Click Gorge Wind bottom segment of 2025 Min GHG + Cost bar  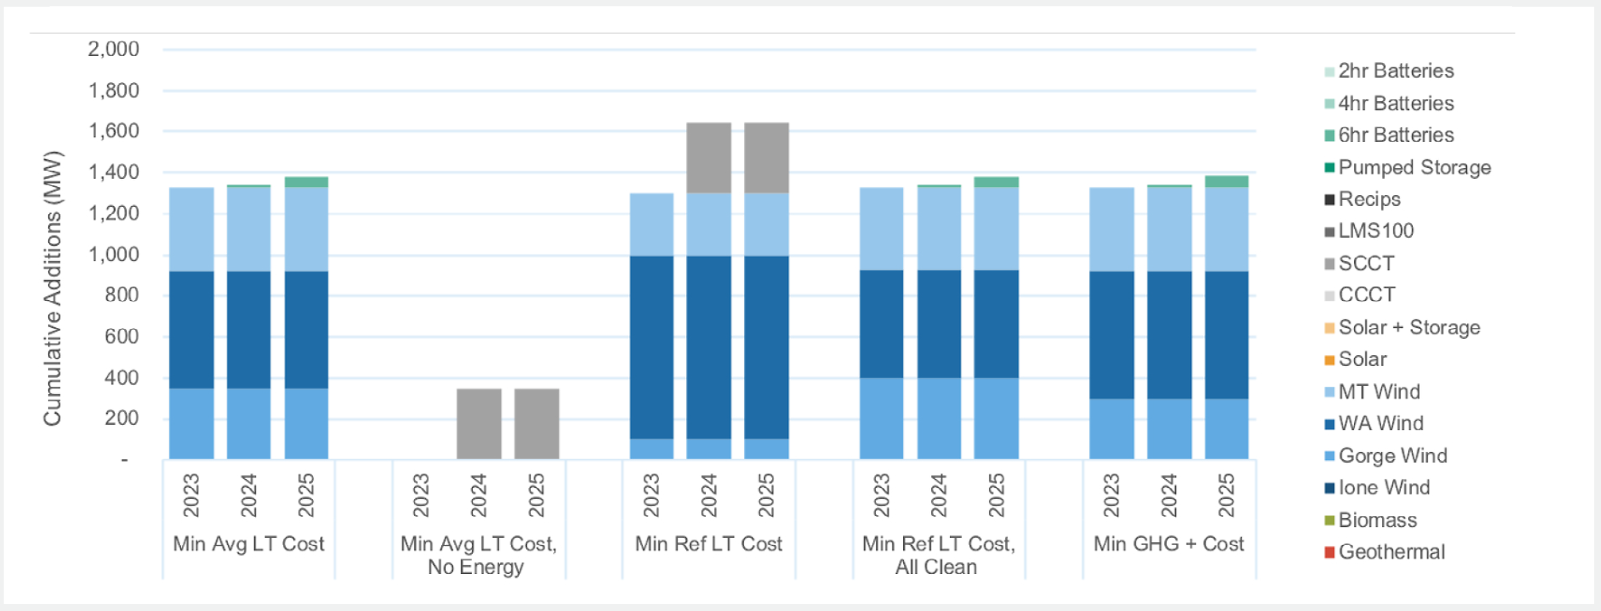[1227, 429]
